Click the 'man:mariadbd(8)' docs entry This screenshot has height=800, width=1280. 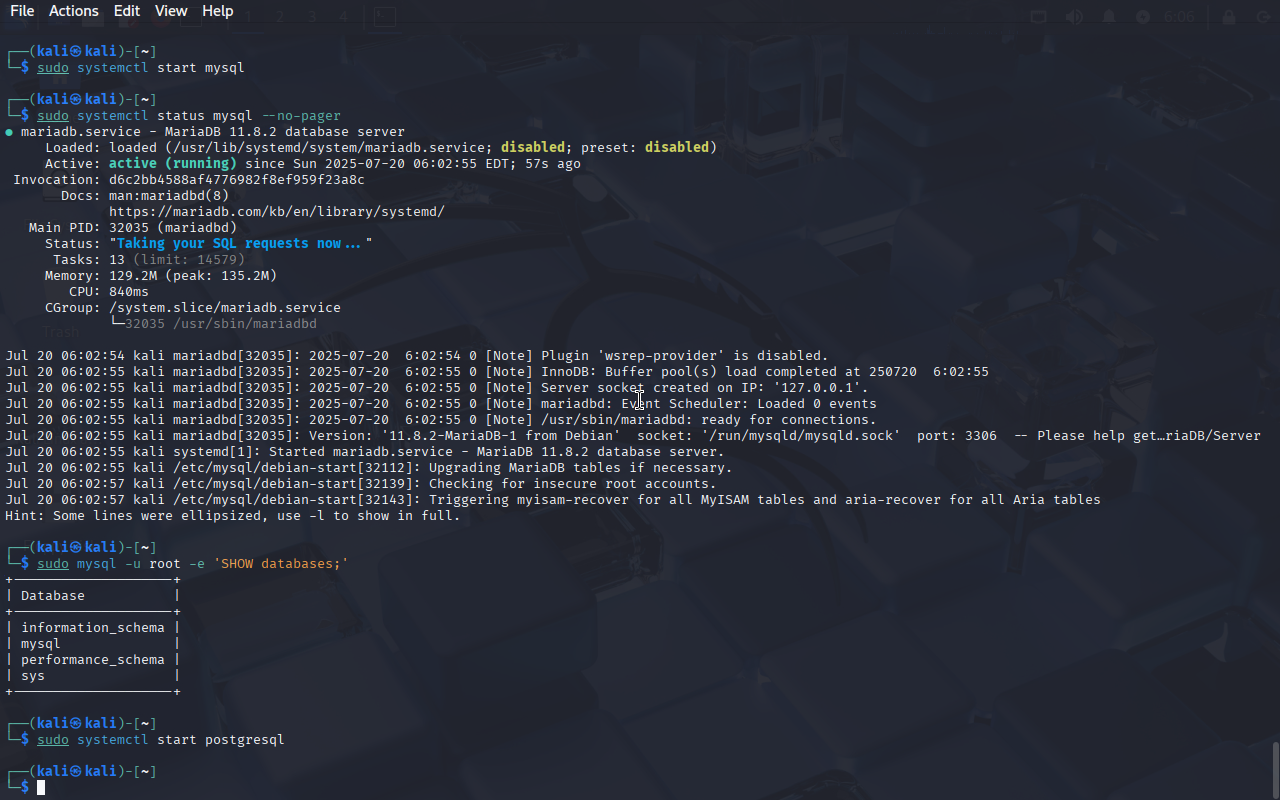169,196
